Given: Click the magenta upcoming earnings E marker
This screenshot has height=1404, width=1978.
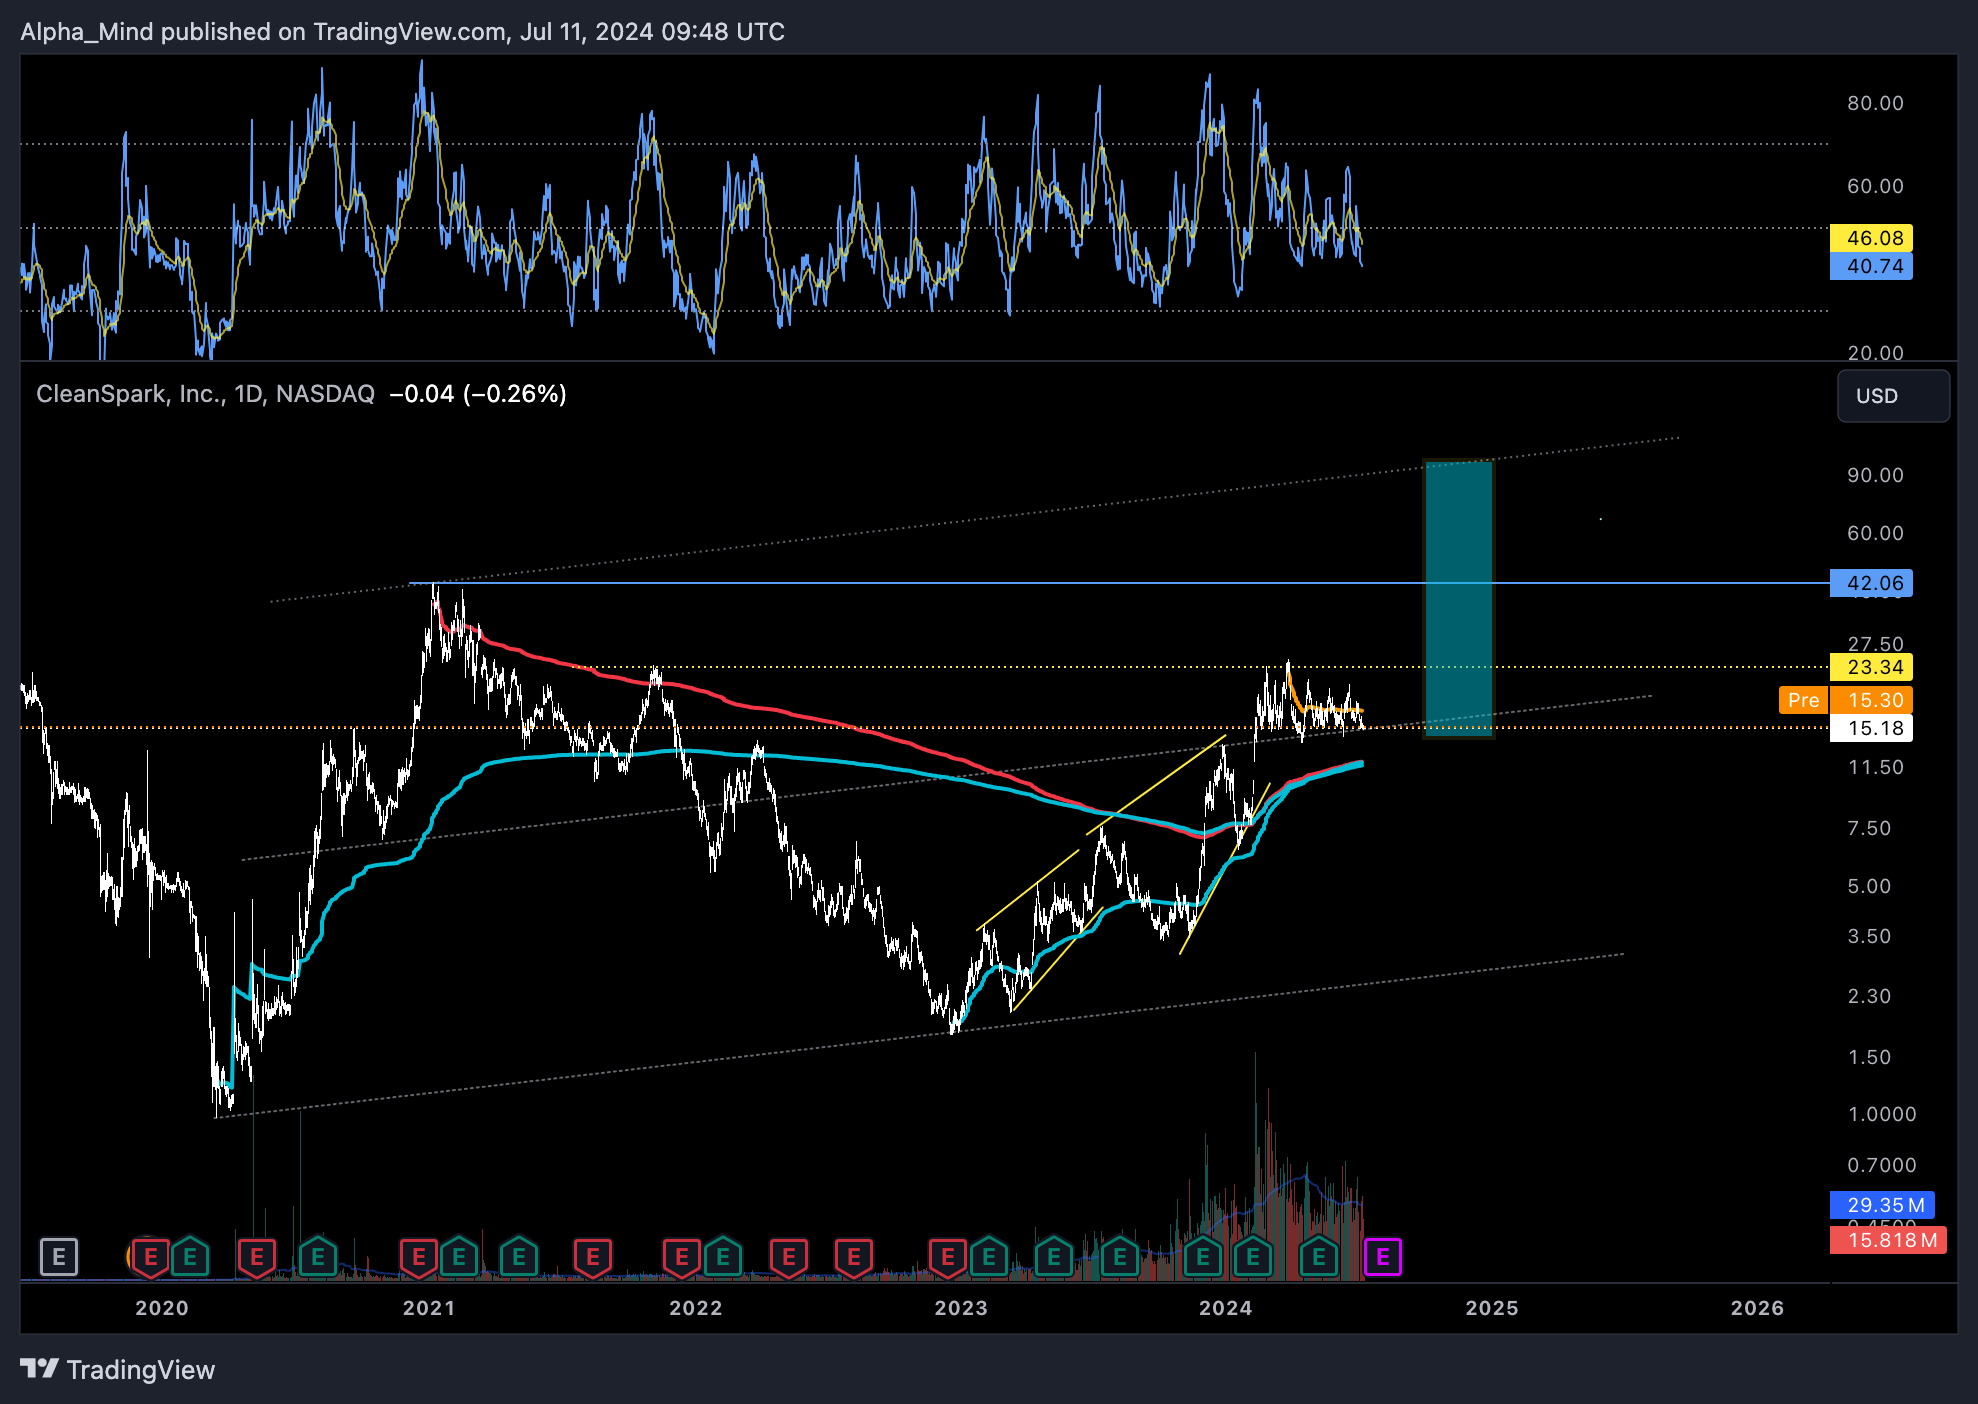Looking at the screenshot, I should click(x=1383, y=1257).
